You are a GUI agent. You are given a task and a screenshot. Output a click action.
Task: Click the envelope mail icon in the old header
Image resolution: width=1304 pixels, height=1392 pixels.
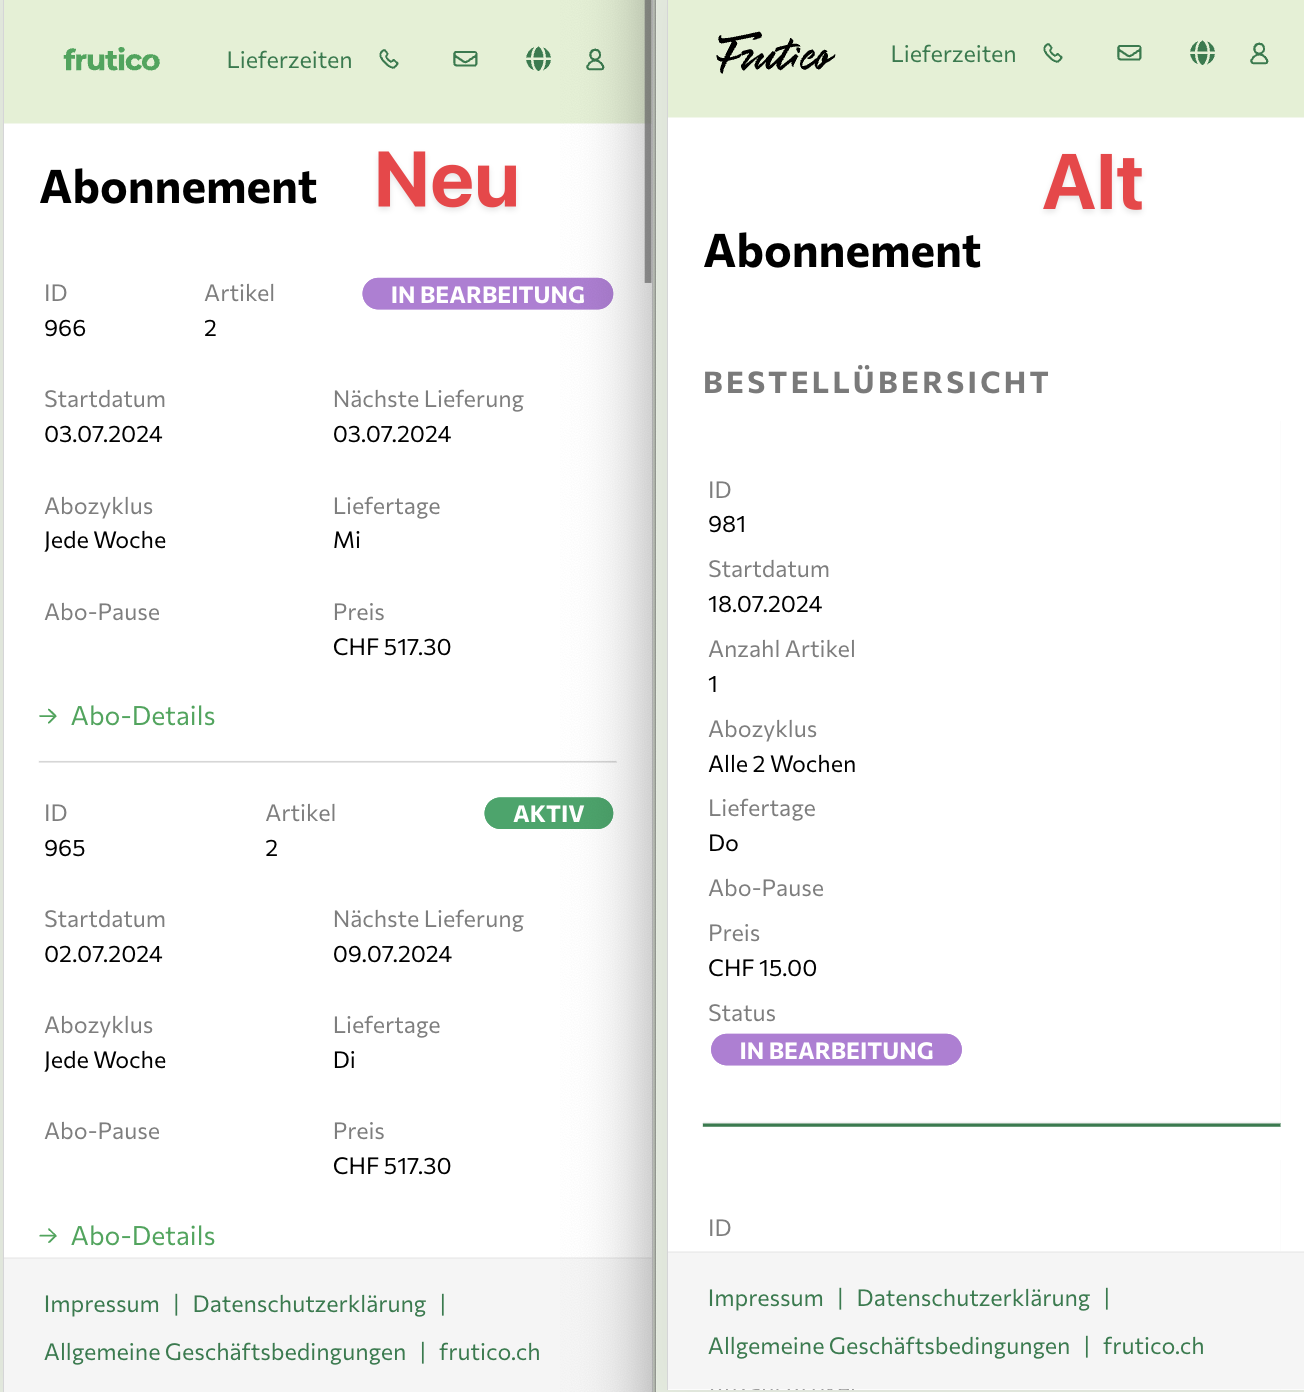click(x=1129, y=54)
